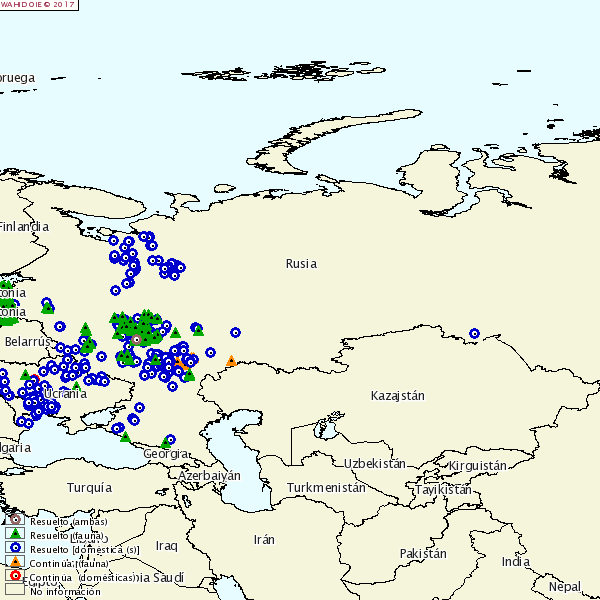Click the Finlandia country label
600x600 pixels.
pos(24,227)
